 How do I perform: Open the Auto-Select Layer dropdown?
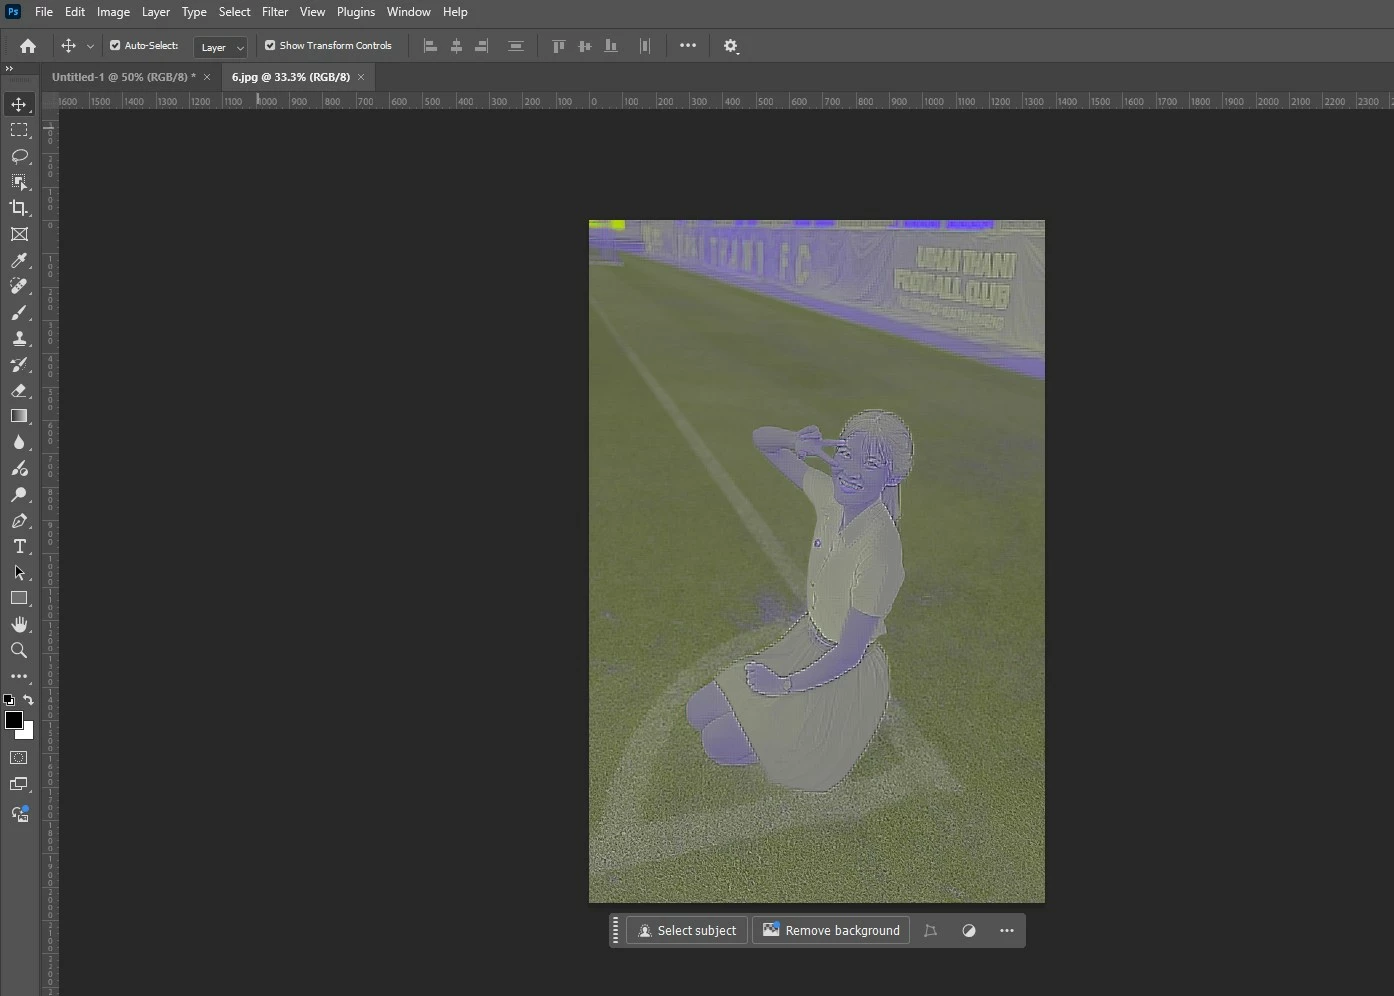click(220, 47)
